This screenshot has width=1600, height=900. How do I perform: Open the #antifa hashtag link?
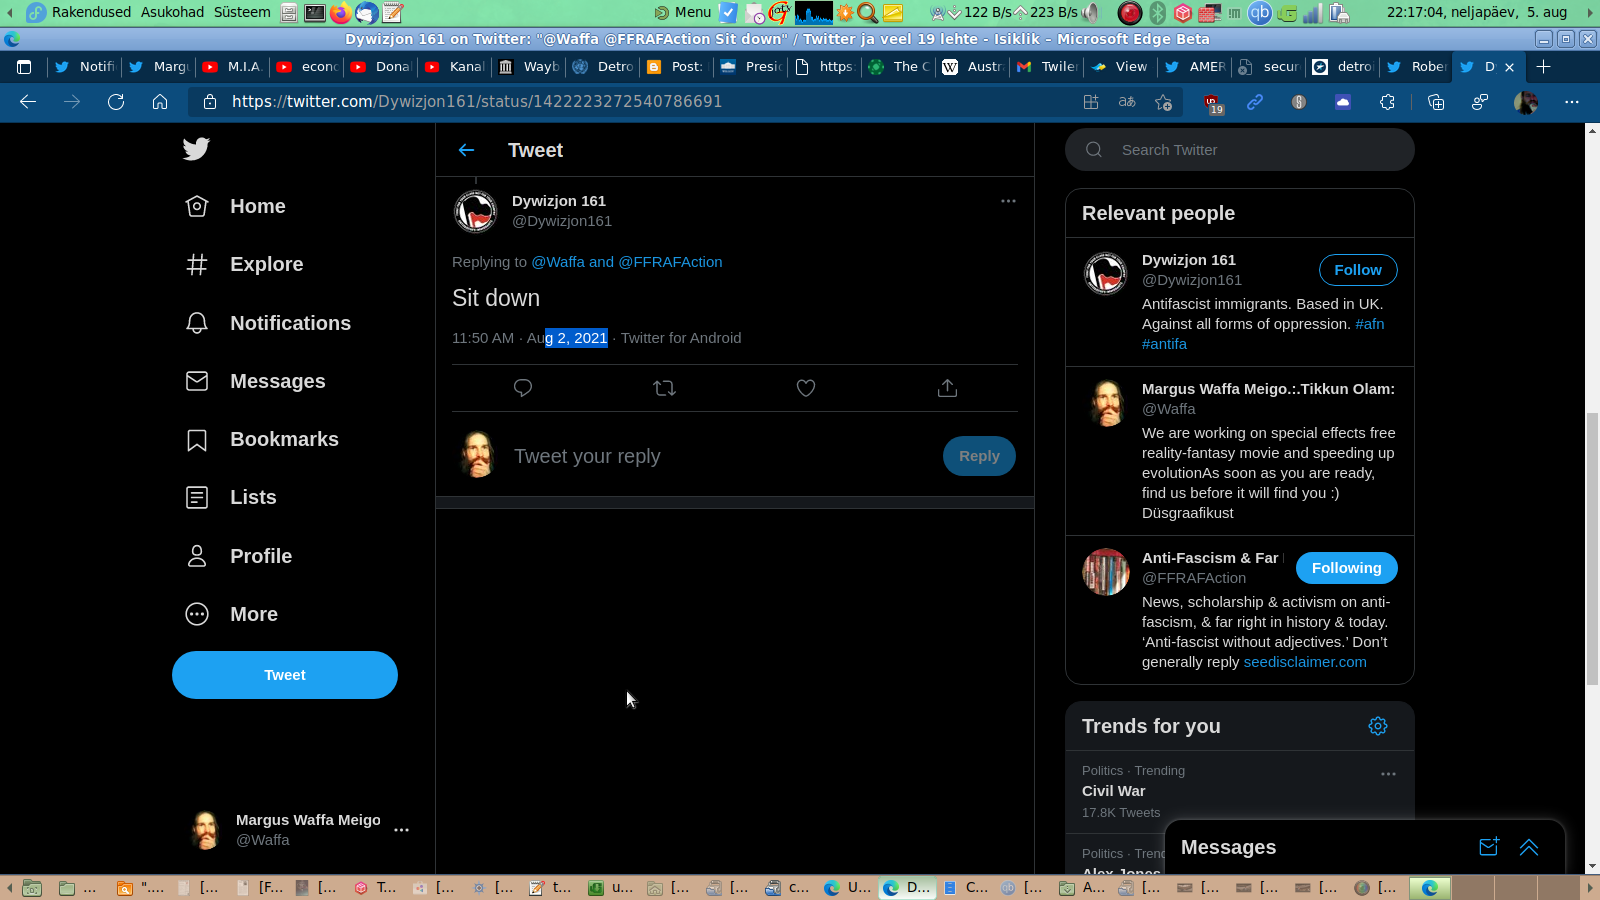click(x=1164, y=344)
